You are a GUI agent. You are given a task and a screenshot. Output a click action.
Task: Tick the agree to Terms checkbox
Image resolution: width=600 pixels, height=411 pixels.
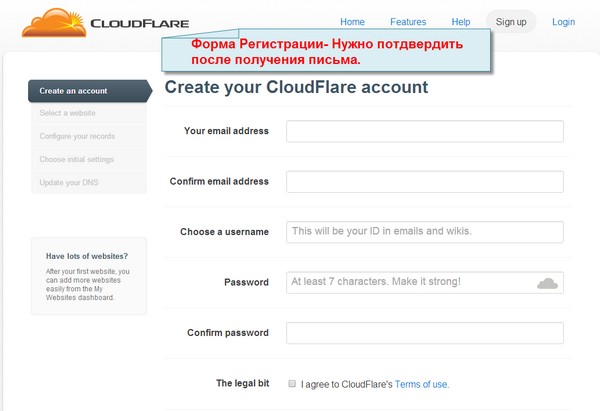292,383
